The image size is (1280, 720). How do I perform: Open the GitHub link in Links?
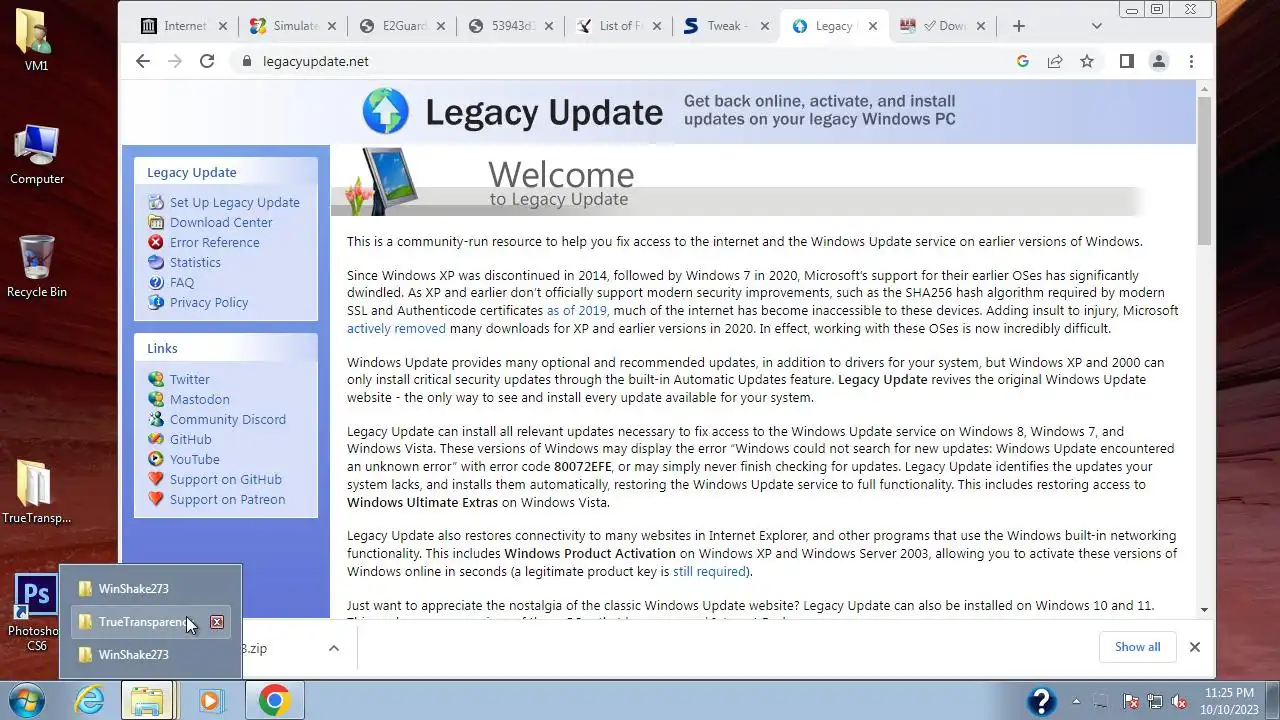click(x=190, y=439)
